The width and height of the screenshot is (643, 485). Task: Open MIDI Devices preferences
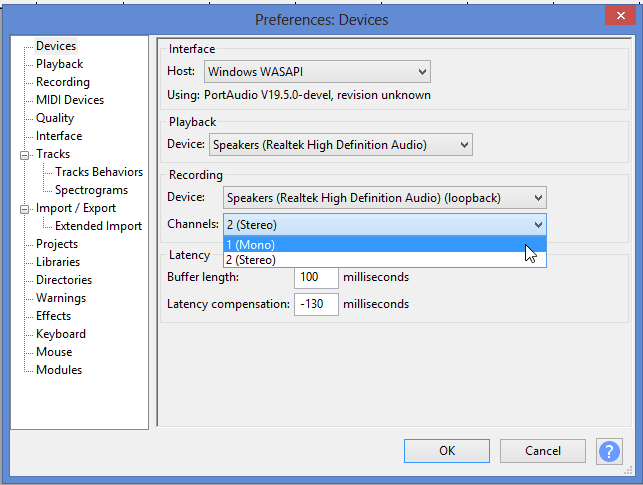(x=69, y=100)
